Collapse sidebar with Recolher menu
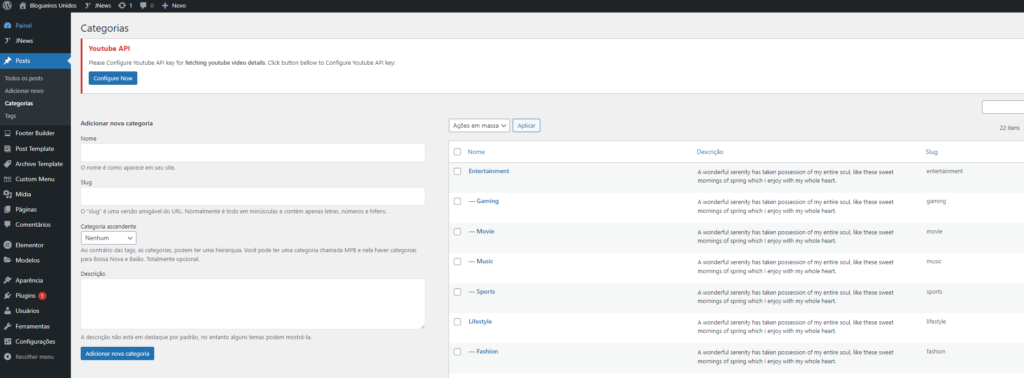The height and width of the screenshot is (378, 1024). pyautogui.click(x=35, y=357)
